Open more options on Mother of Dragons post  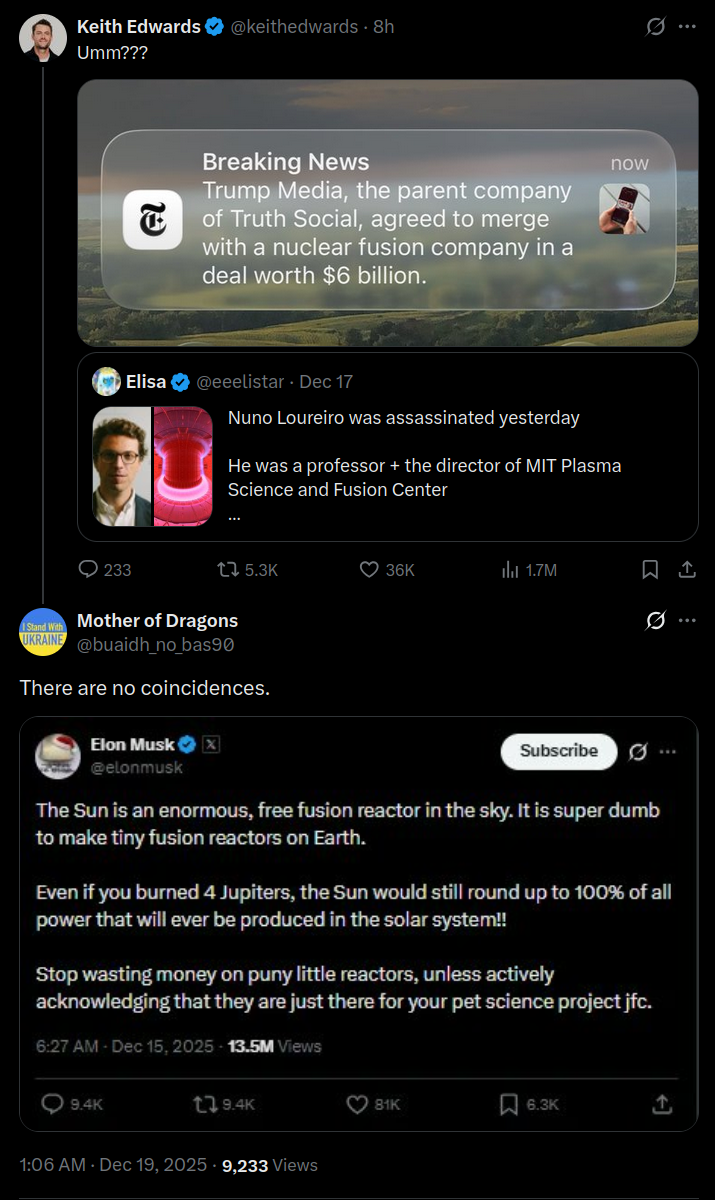(687, 621)
